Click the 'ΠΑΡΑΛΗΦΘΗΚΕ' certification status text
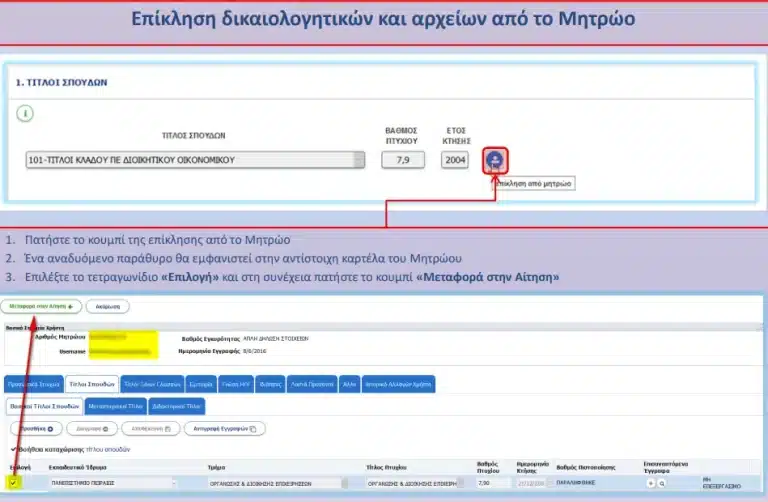768x502 pixels. (576, 483)
